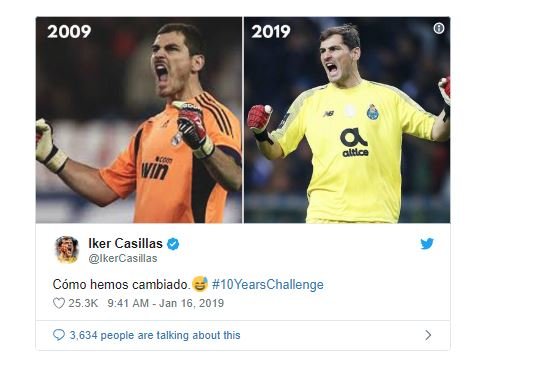This screenshot has height=369, width=534.
Task: Click the blue verified badge
Action: coord(173,244)
